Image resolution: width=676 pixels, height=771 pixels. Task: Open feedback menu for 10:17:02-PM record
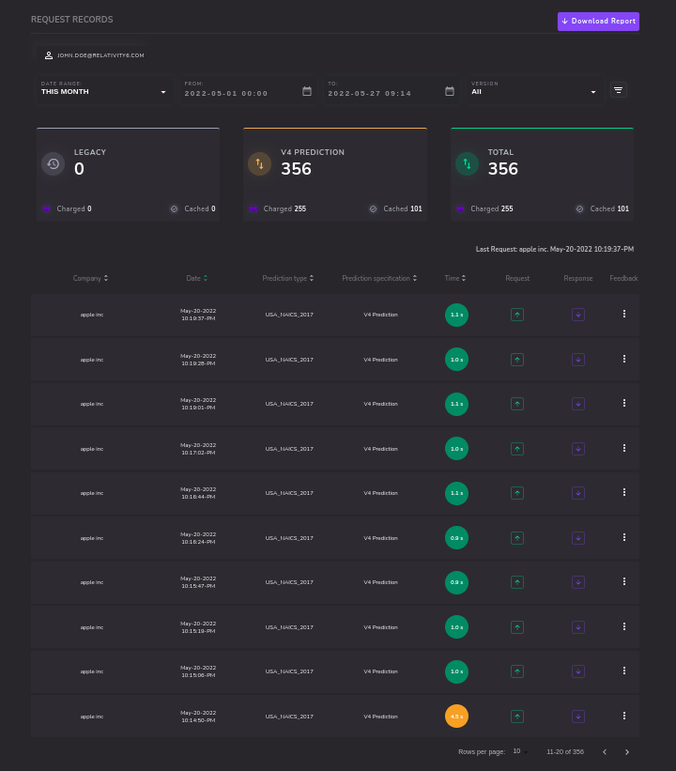click(624, 448)
